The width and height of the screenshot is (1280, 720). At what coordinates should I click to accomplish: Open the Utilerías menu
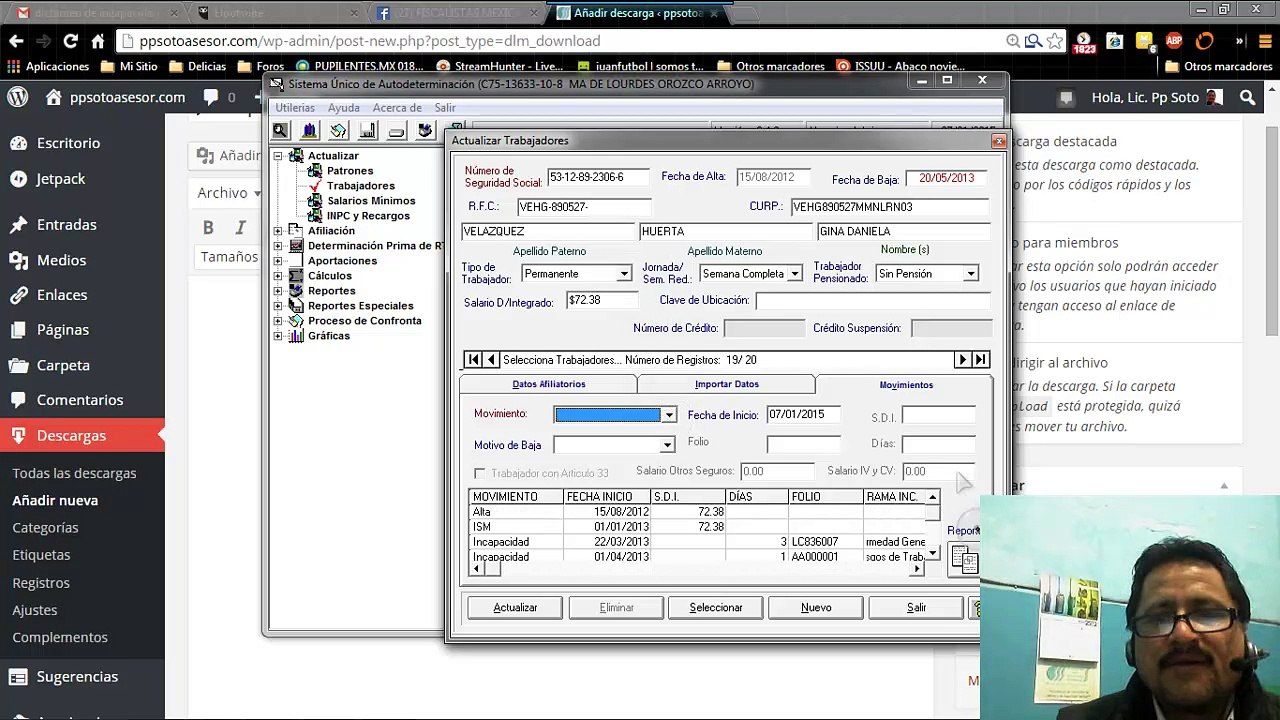295,108
